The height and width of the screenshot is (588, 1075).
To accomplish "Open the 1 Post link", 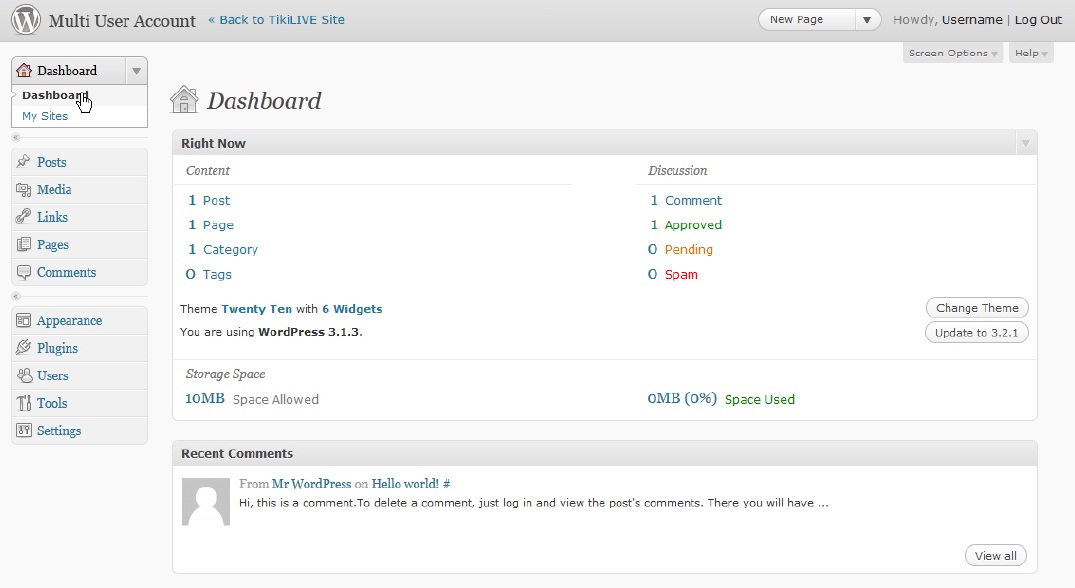I will click(x=209, y=200).
